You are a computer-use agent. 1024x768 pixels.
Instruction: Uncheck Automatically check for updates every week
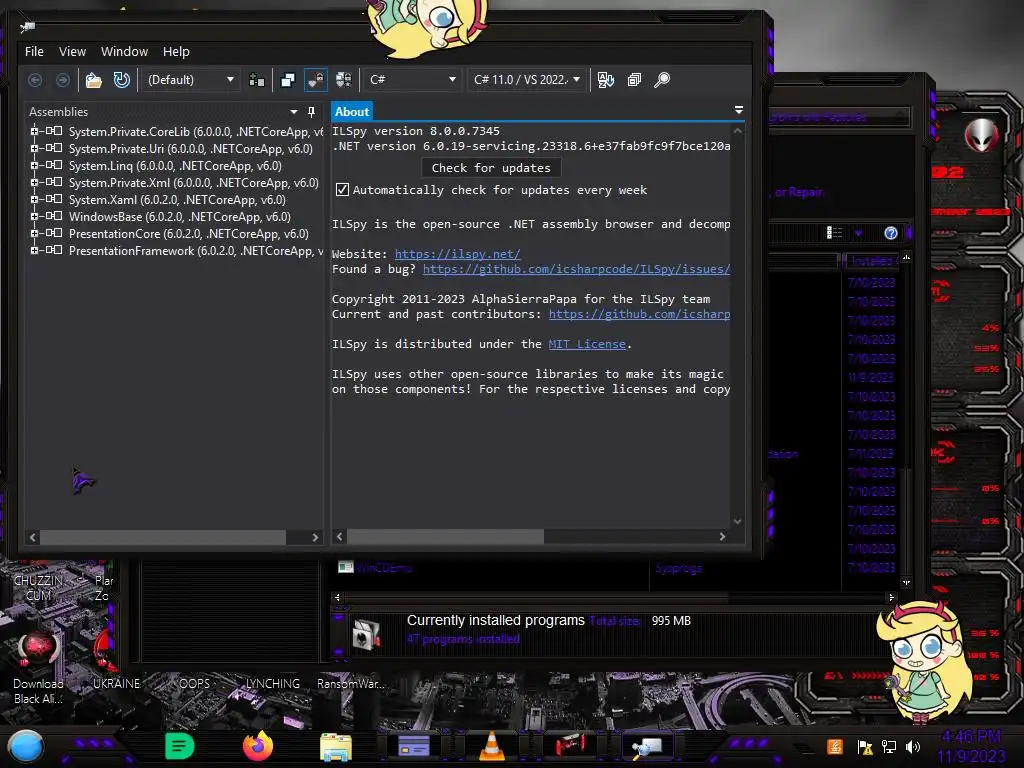tap(342, 190)
